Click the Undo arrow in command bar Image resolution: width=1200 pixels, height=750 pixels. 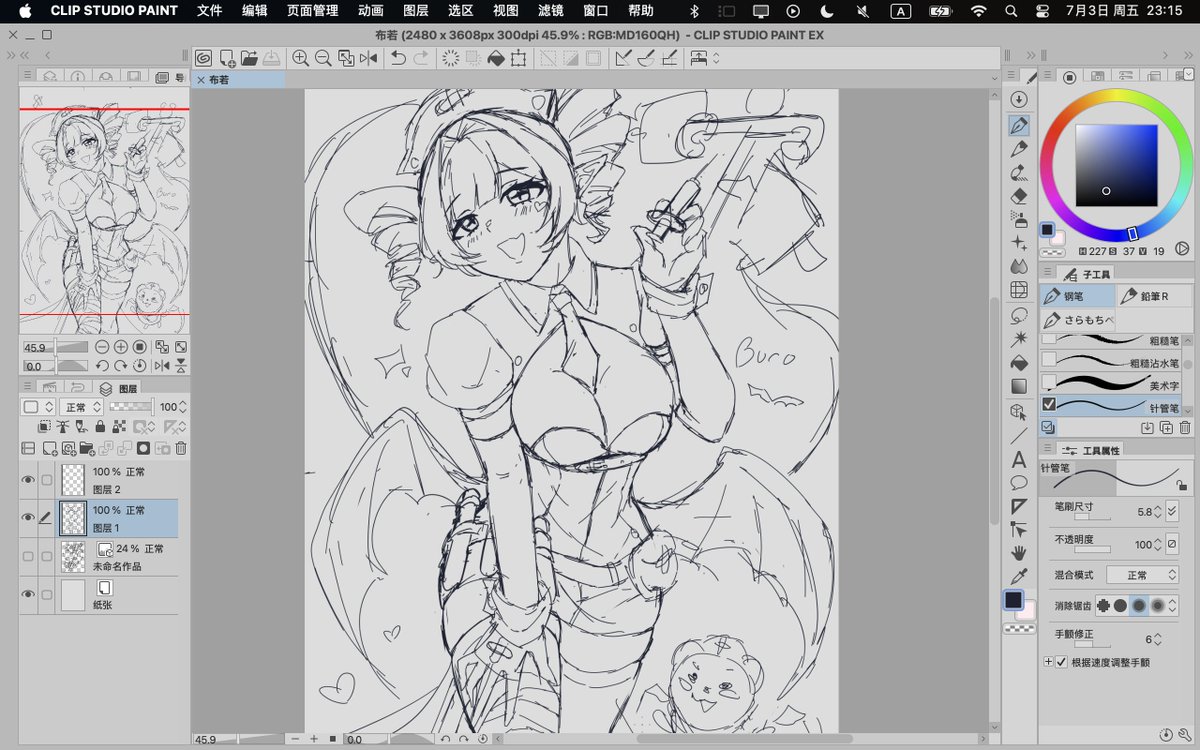(x=398, y=59)
